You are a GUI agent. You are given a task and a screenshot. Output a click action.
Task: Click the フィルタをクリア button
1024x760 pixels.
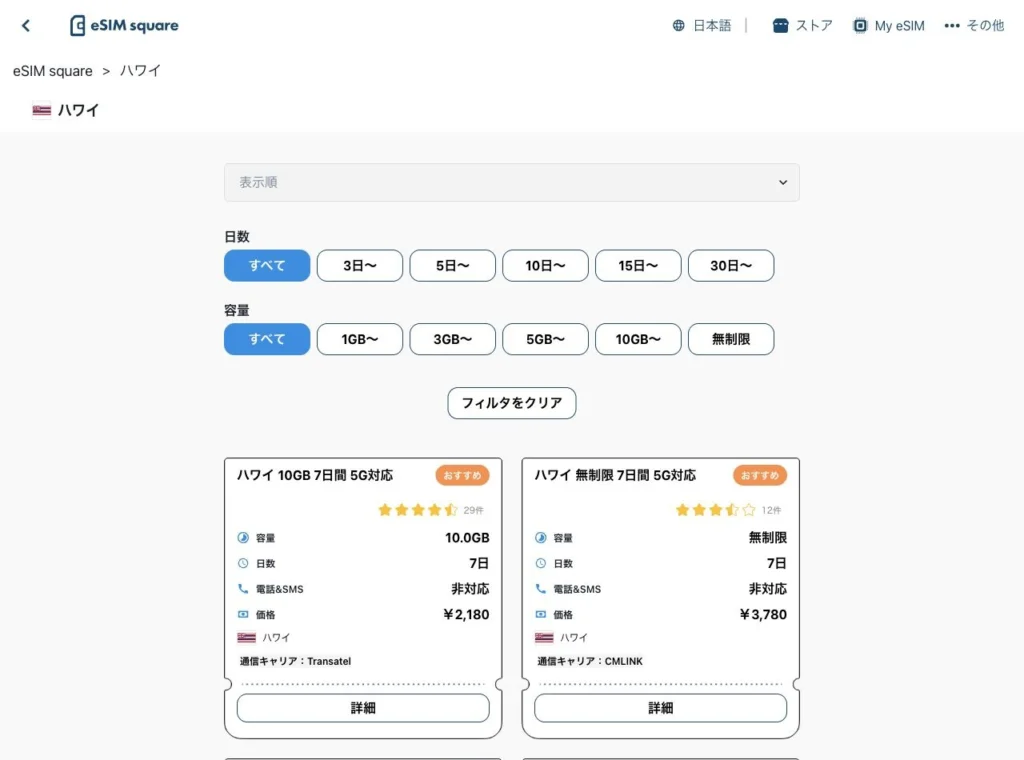coord(511,403)
